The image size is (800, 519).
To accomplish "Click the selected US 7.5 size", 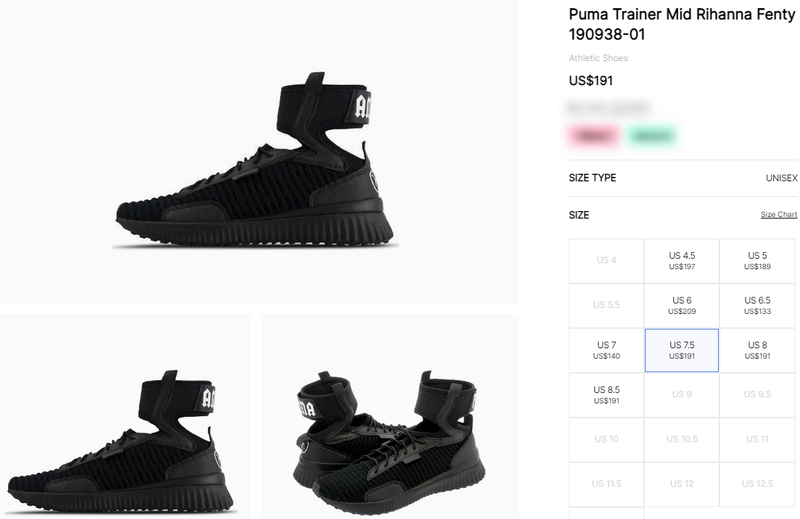I will [x=682, y=350].
